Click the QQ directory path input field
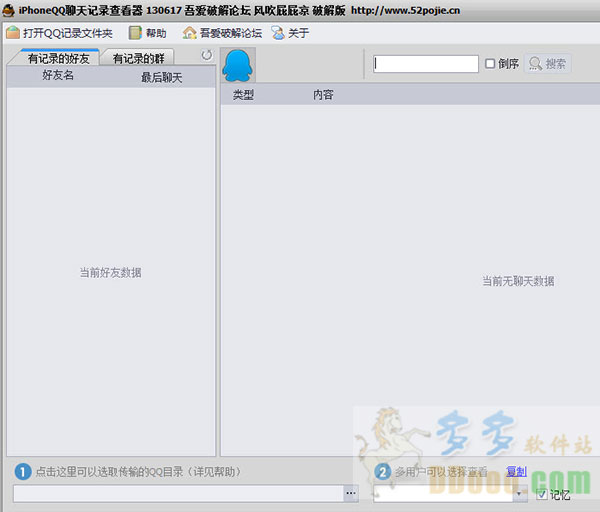This screenshot has height=512, width=600. point(179,494)
